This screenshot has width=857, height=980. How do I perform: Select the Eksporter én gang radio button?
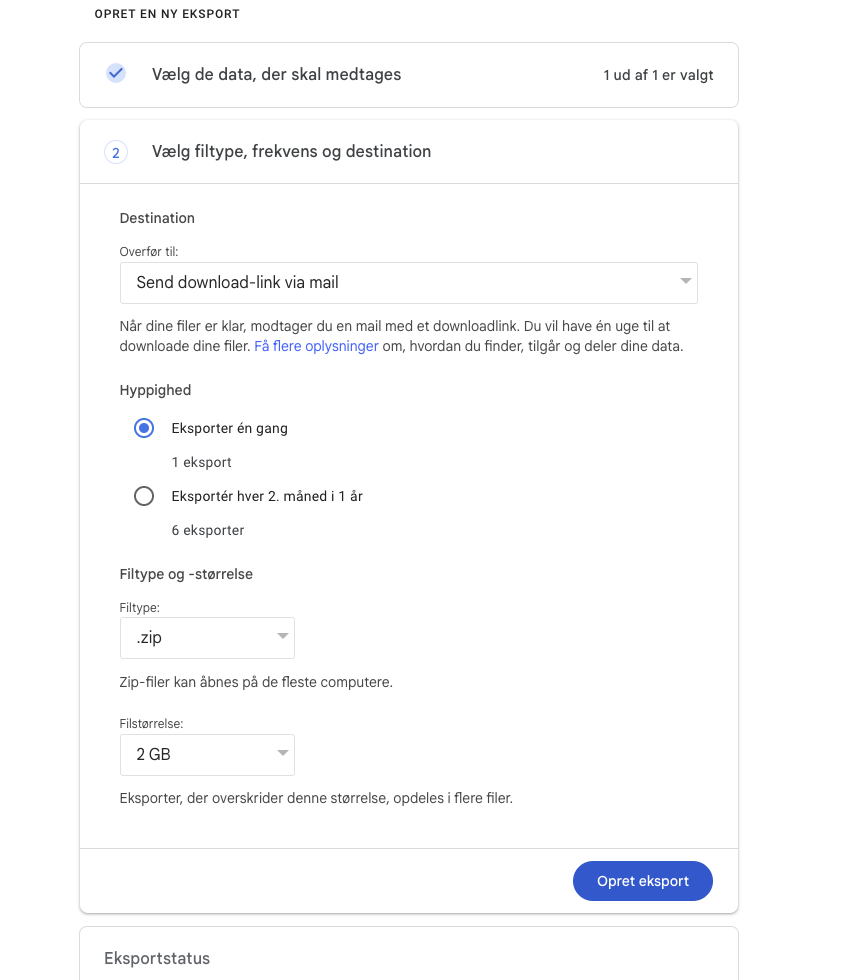pyautogui.click(x=143, y=427)
